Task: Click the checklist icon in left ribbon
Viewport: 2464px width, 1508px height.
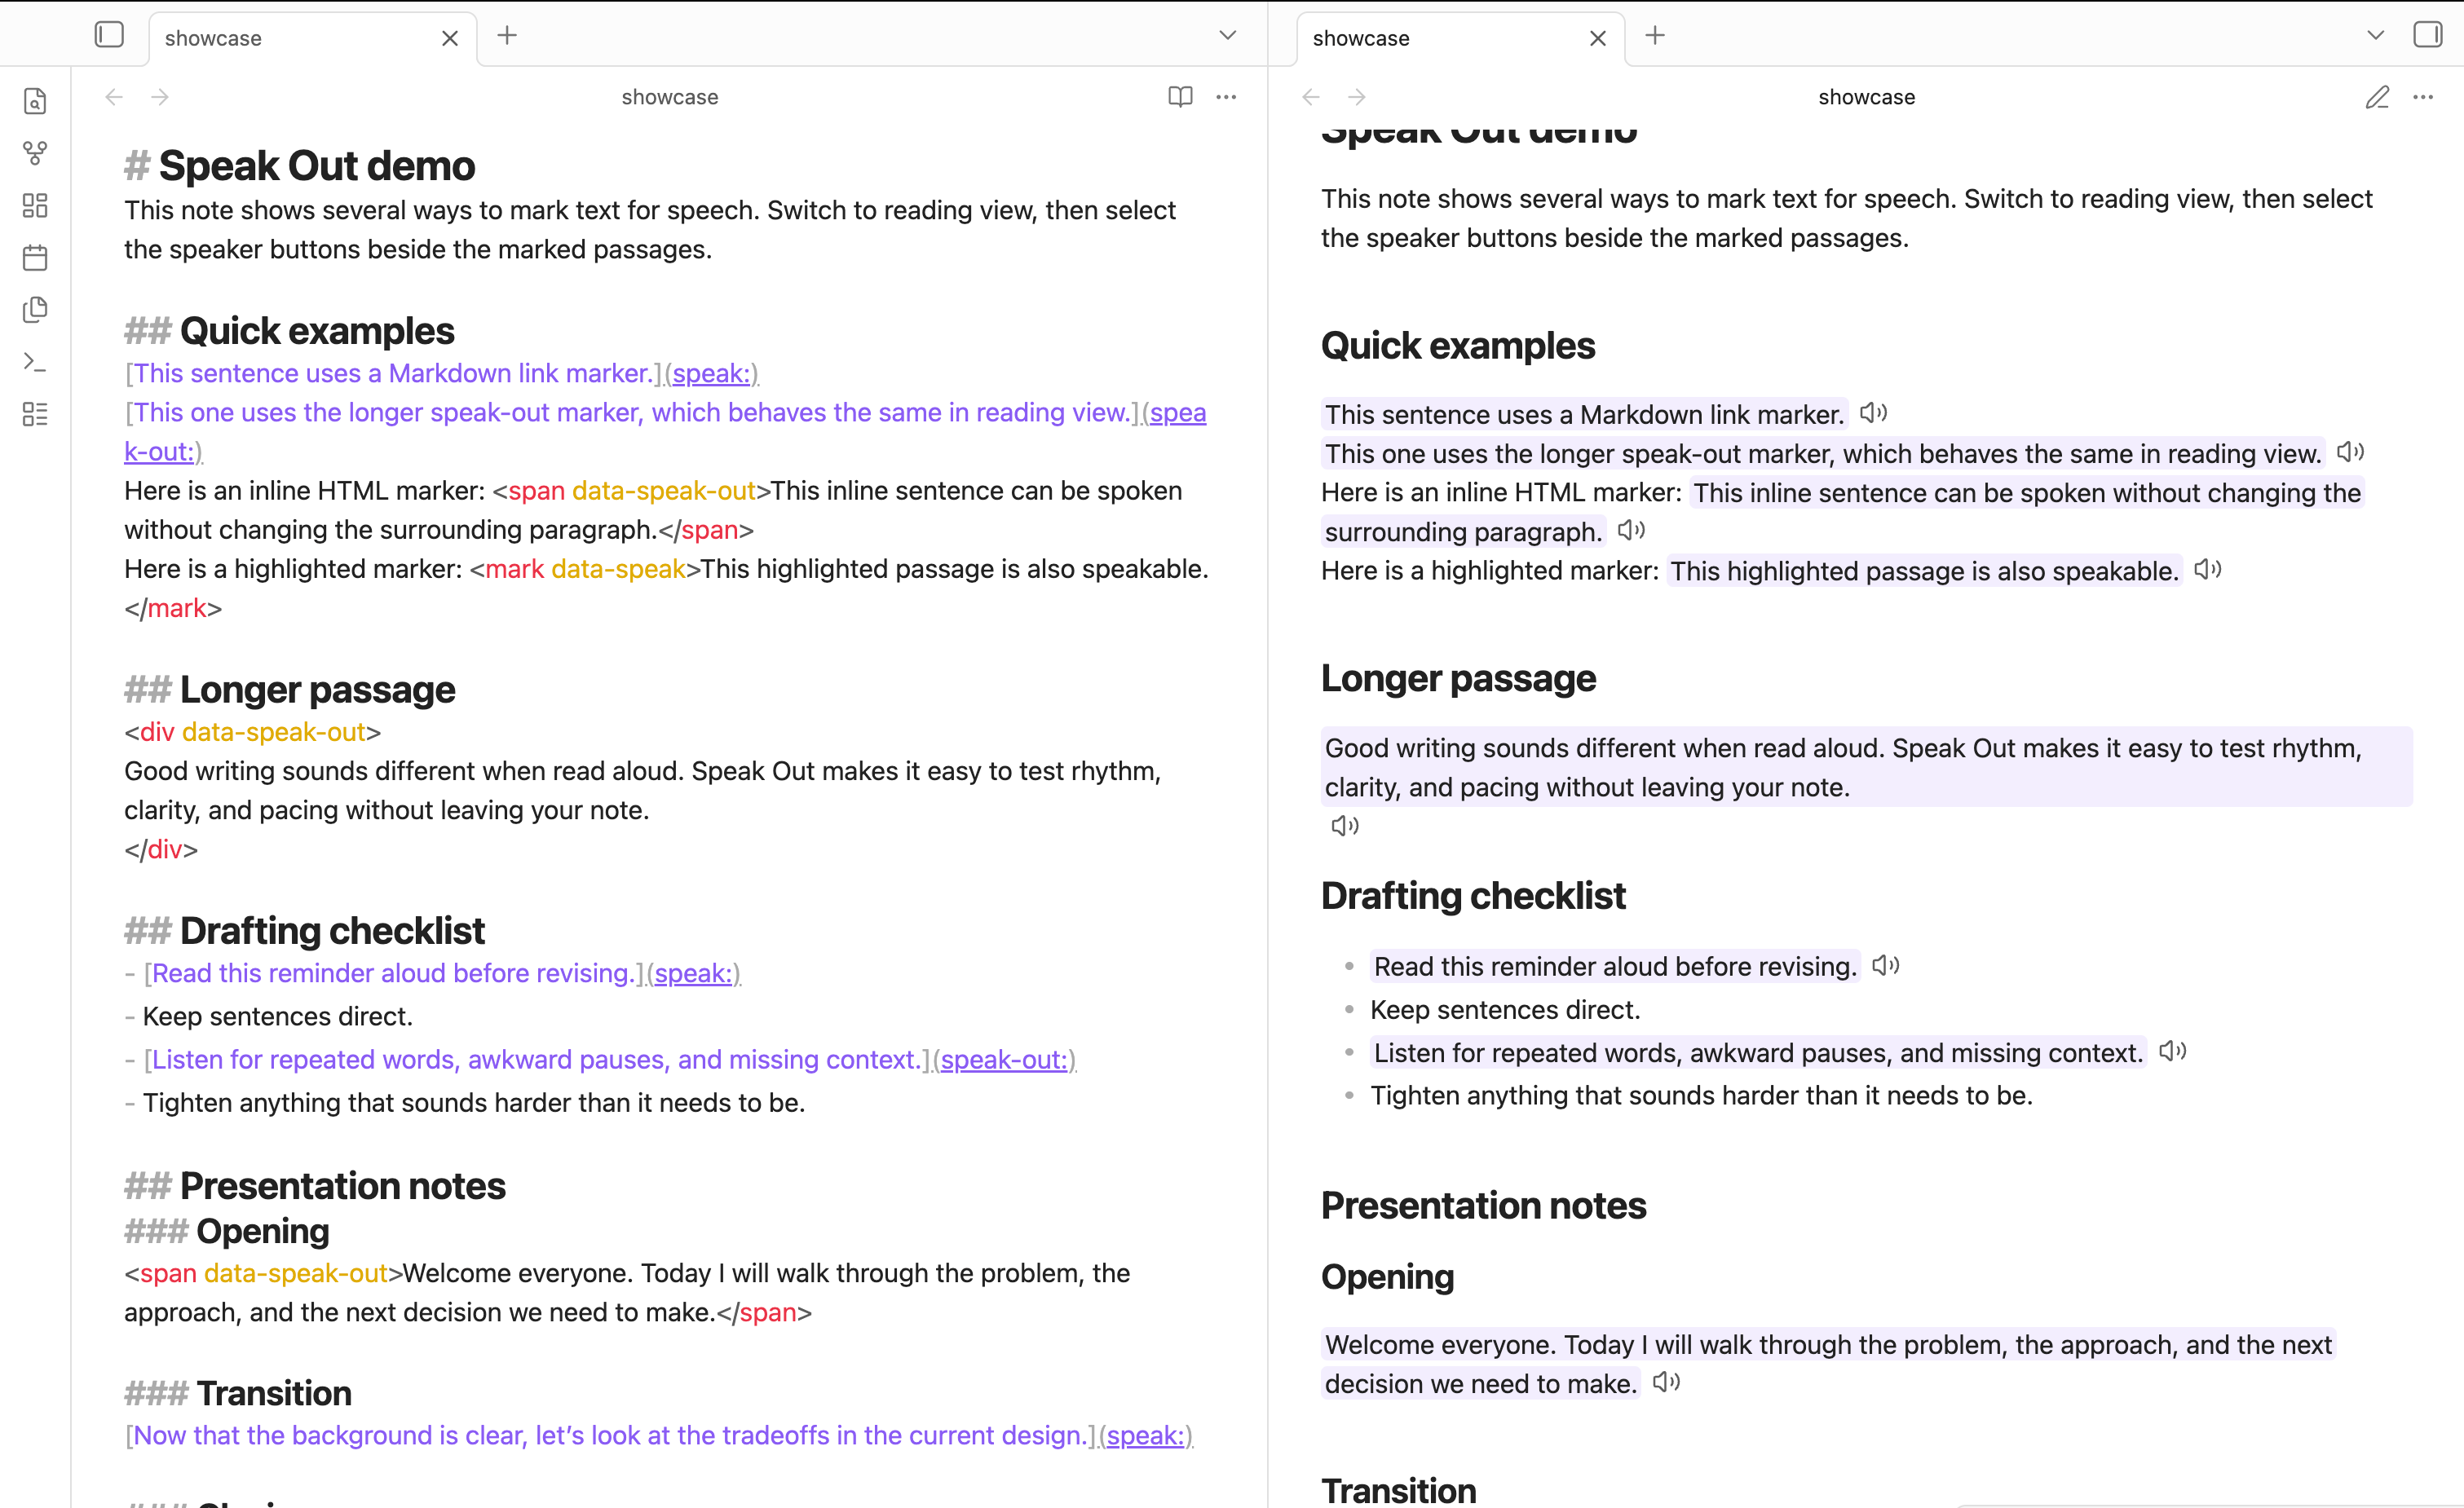Action: tap(35, 414)
